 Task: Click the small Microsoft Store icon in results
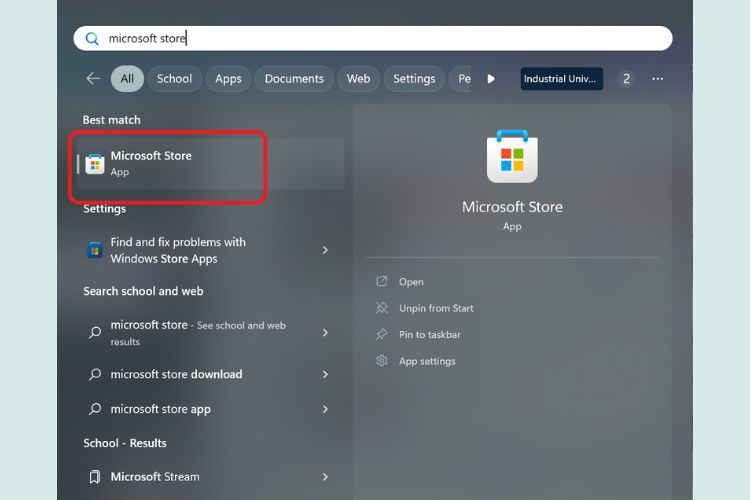coord(95,164)
